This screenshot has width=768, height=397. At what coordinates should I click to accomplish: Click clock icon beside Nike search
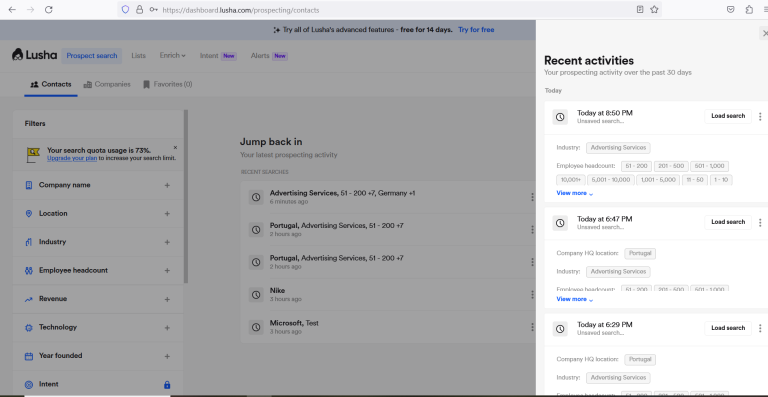256,295
